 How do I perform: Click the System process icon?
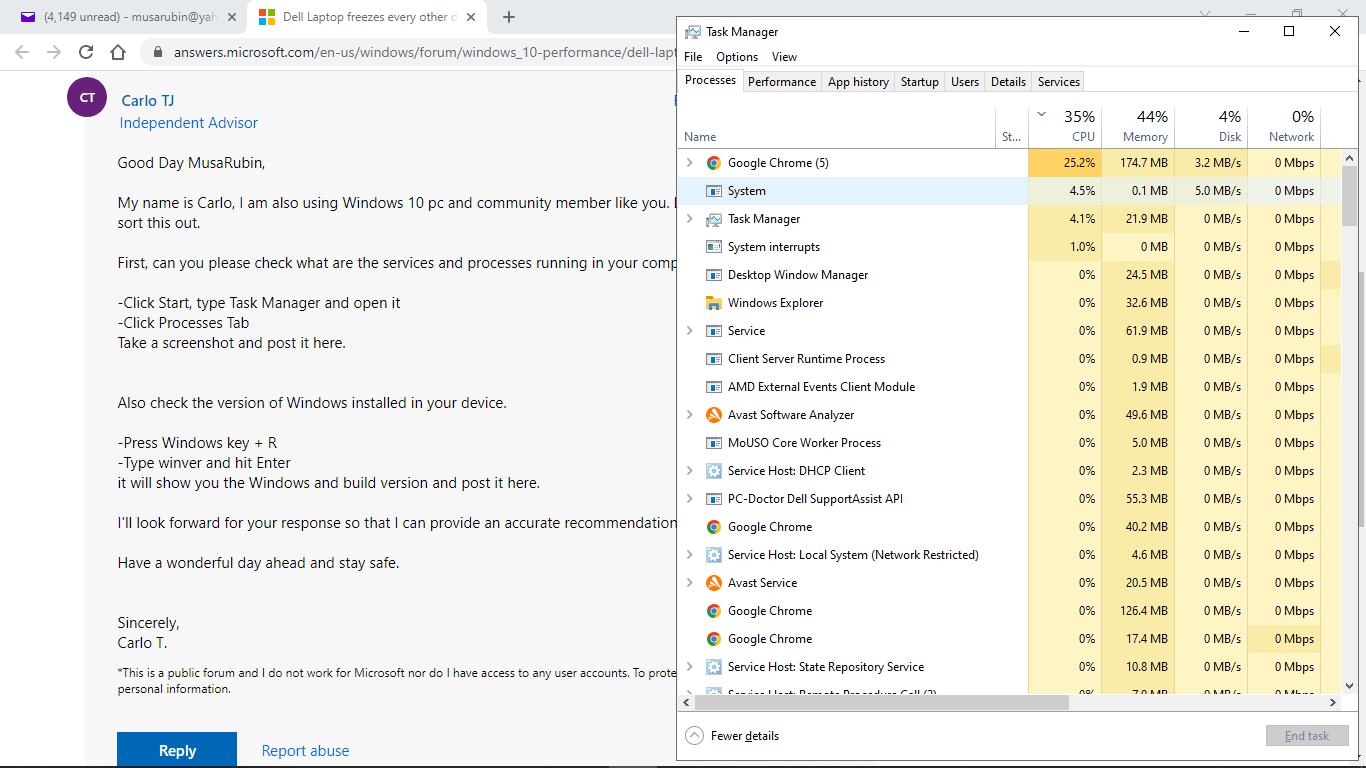pyautogui.click(x=713, y=191)
